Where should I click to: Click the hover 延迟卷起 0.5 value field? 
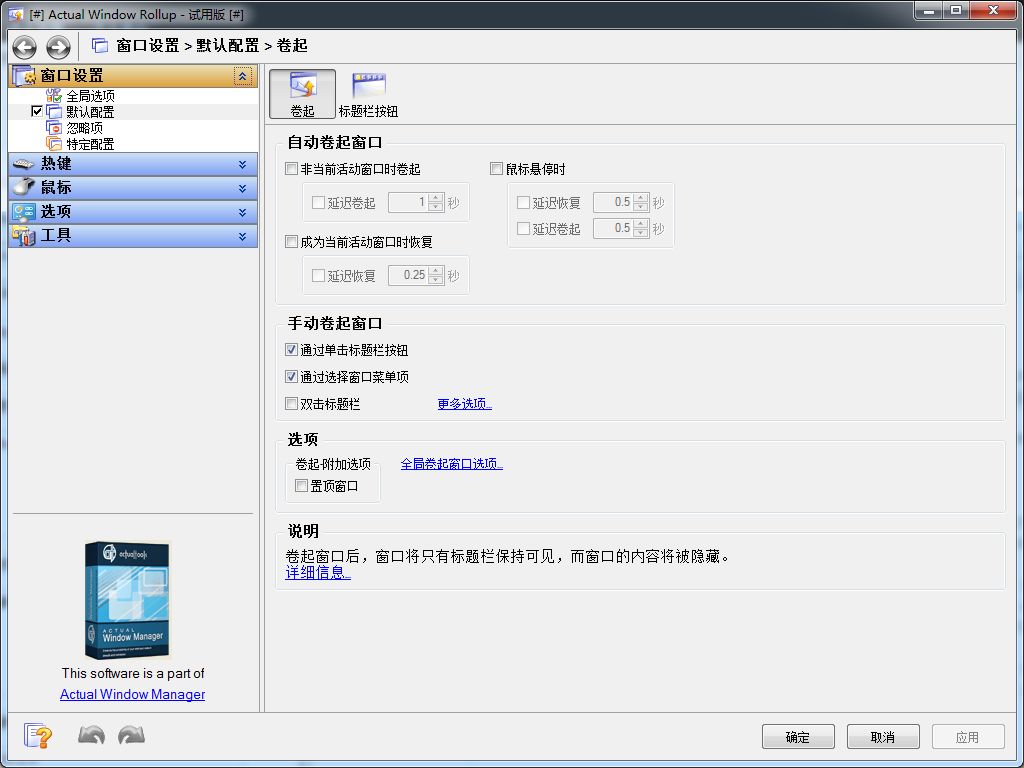613,229
